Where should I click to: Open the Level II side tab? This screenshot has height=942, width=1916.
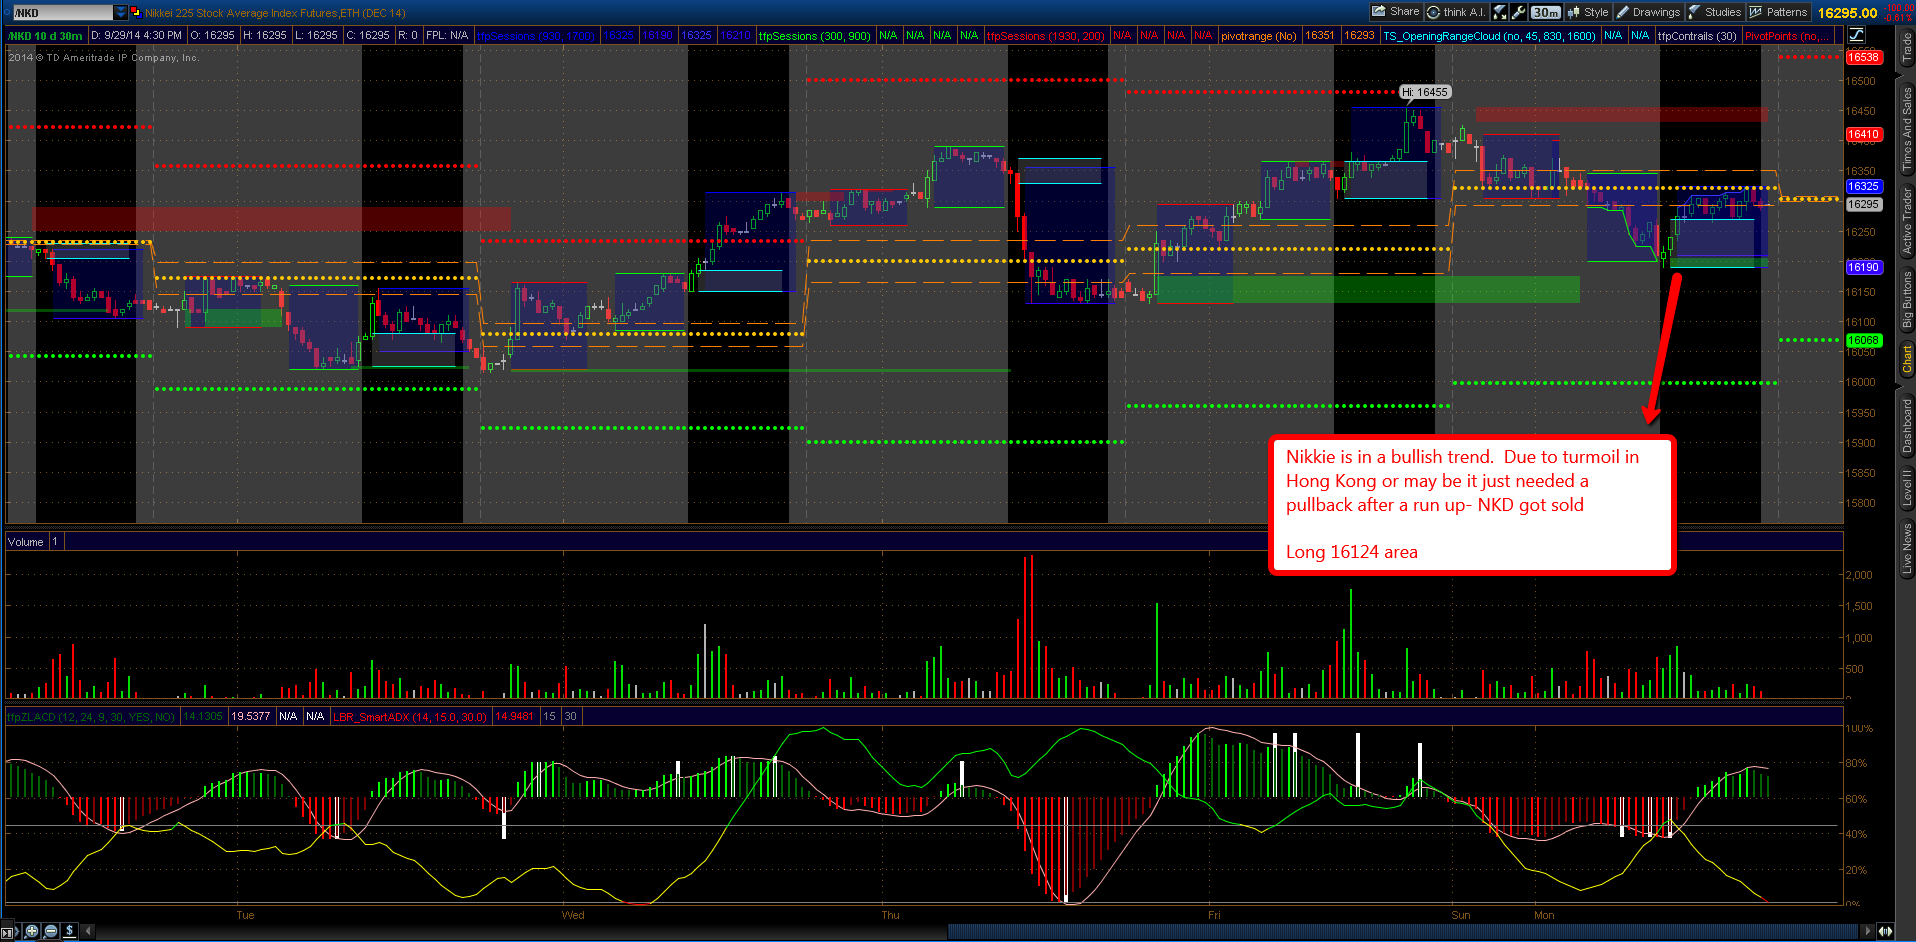coord(1907,487)
